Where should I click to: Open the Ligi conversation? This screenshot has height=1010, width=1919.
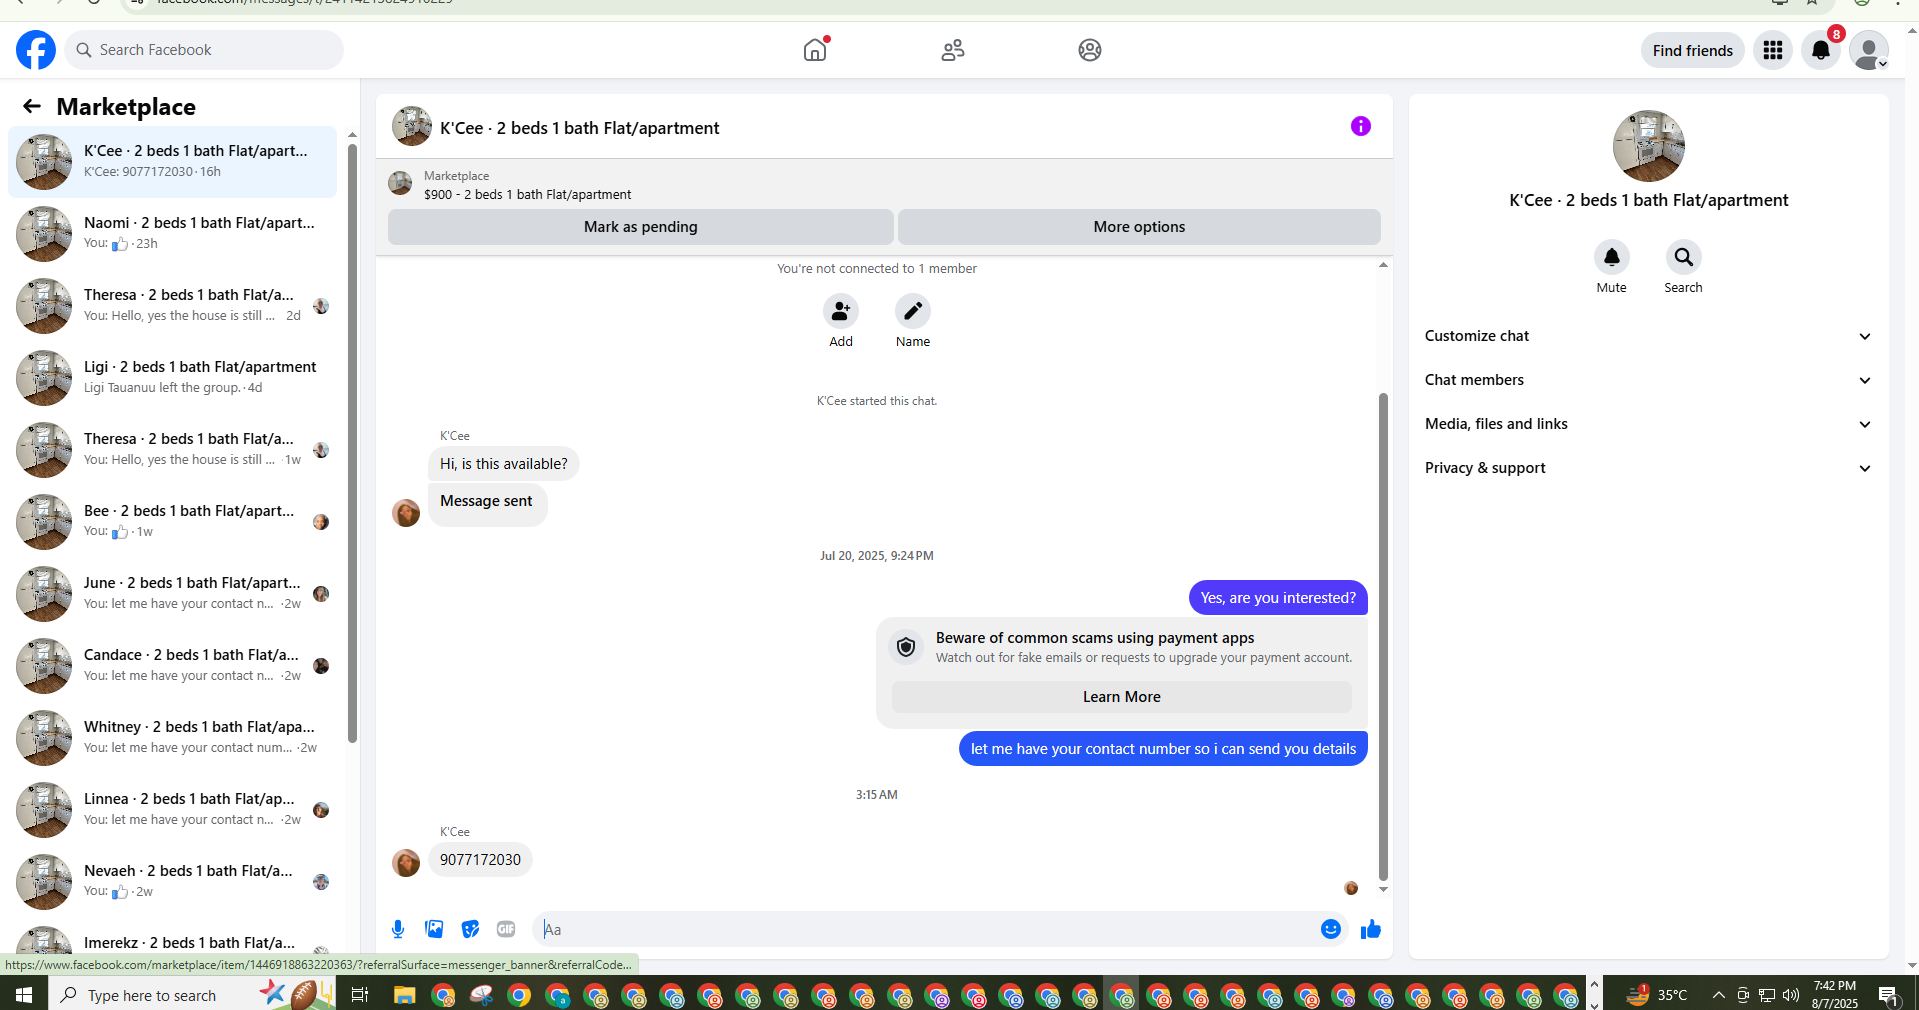point(172,378)
